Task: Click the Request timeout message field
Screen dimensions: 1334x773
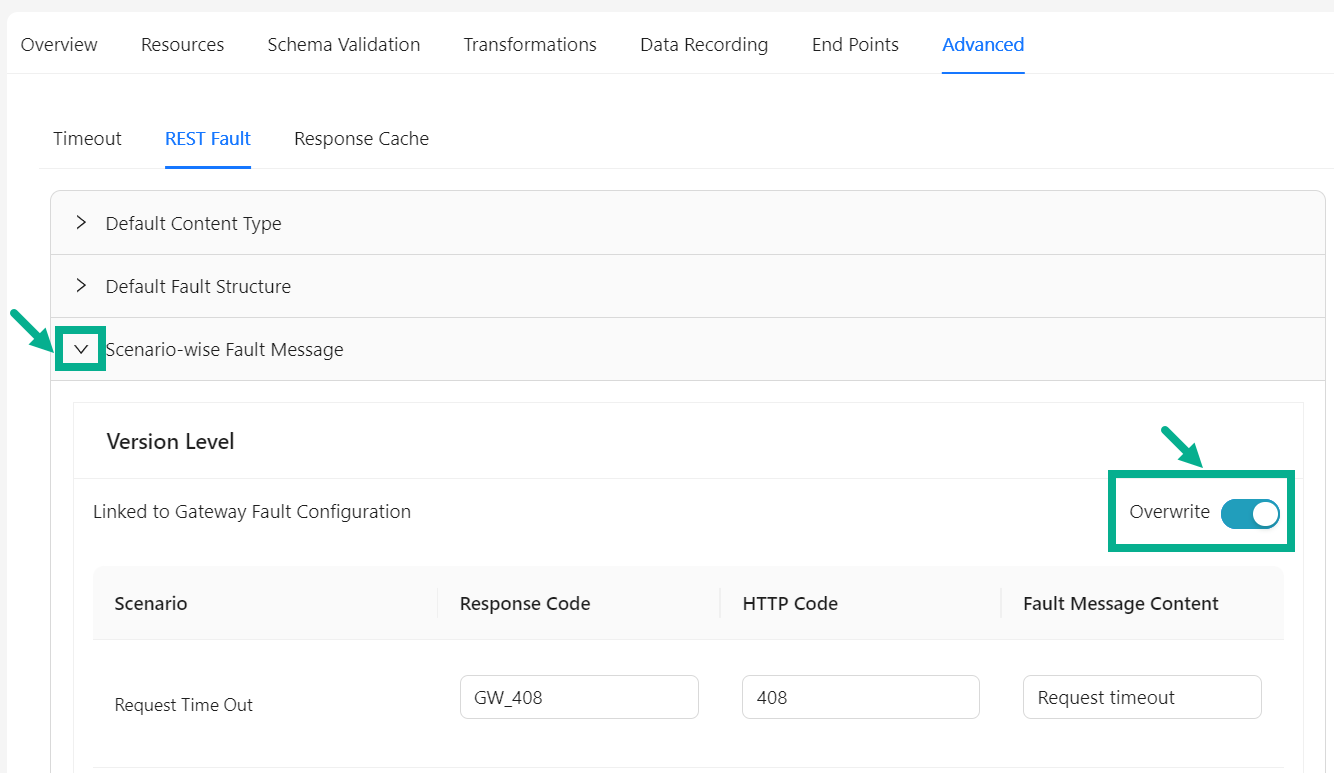Action: click(1141, 697)
